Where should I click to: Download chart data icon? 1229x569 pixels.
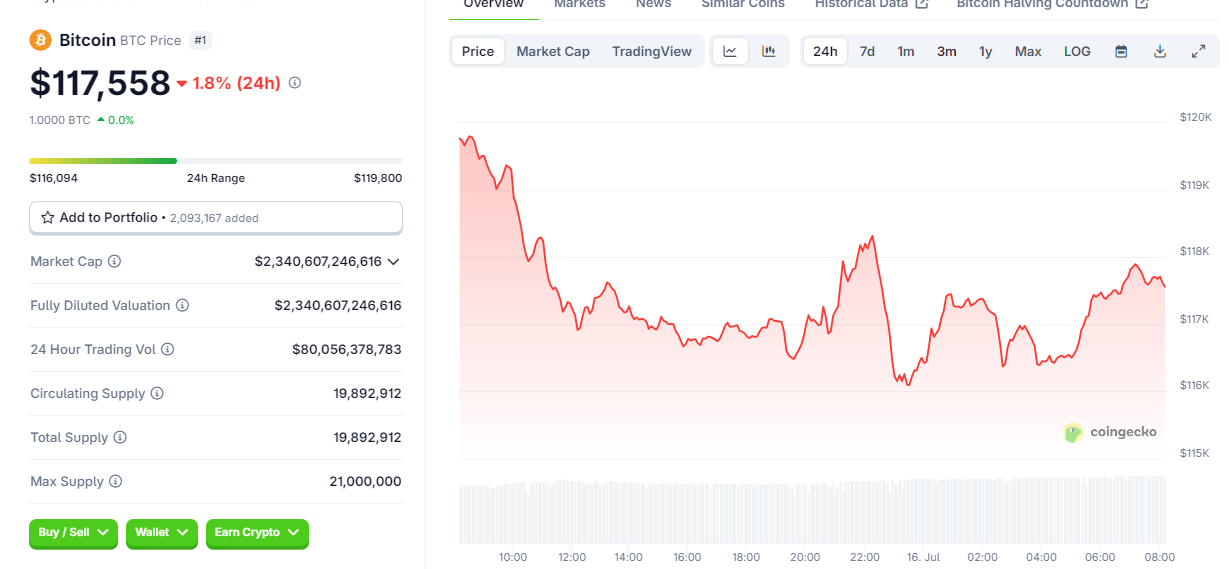[x=1160, y=51]
